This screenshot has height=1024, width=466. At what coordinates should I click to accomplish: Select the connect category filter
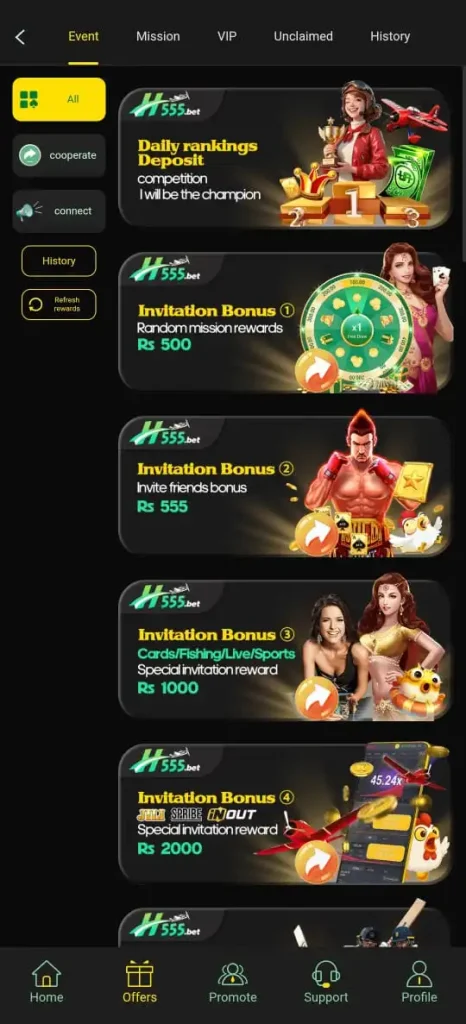tap(59, 211)
